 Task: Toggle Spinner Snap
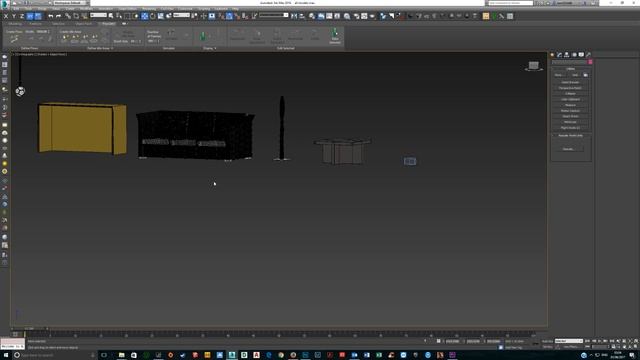click(245, 16)
